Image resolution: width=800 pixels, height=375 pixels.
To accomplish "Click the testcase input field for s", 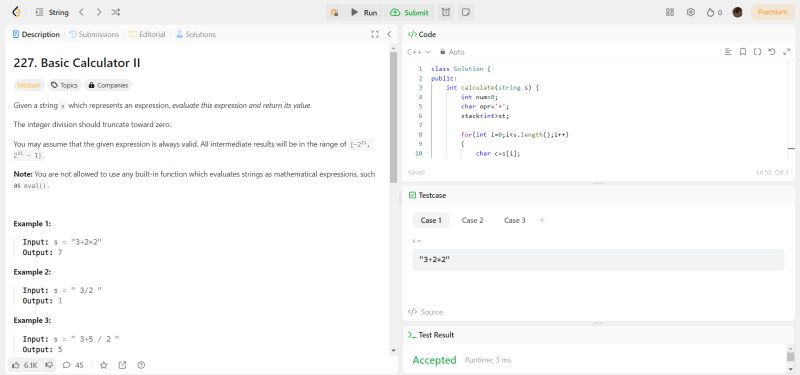I will tap(598, 260).
